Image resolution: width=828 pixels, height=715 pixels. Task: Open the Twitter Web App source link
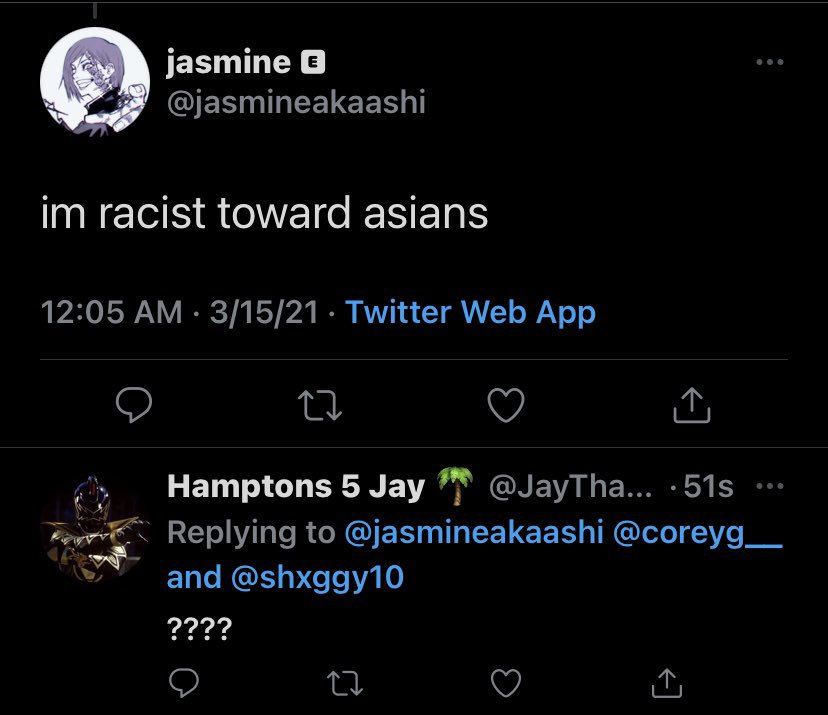pos(471,312)
